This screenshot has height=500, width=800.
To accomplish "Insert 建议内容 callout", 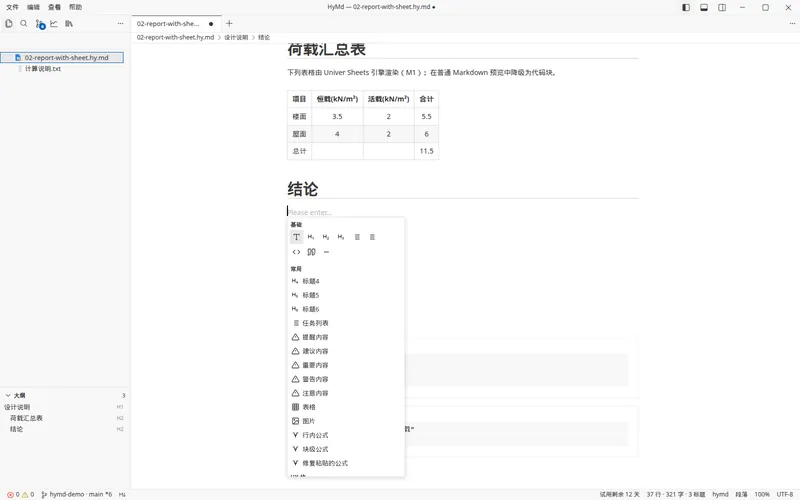I will coord(346,351).
